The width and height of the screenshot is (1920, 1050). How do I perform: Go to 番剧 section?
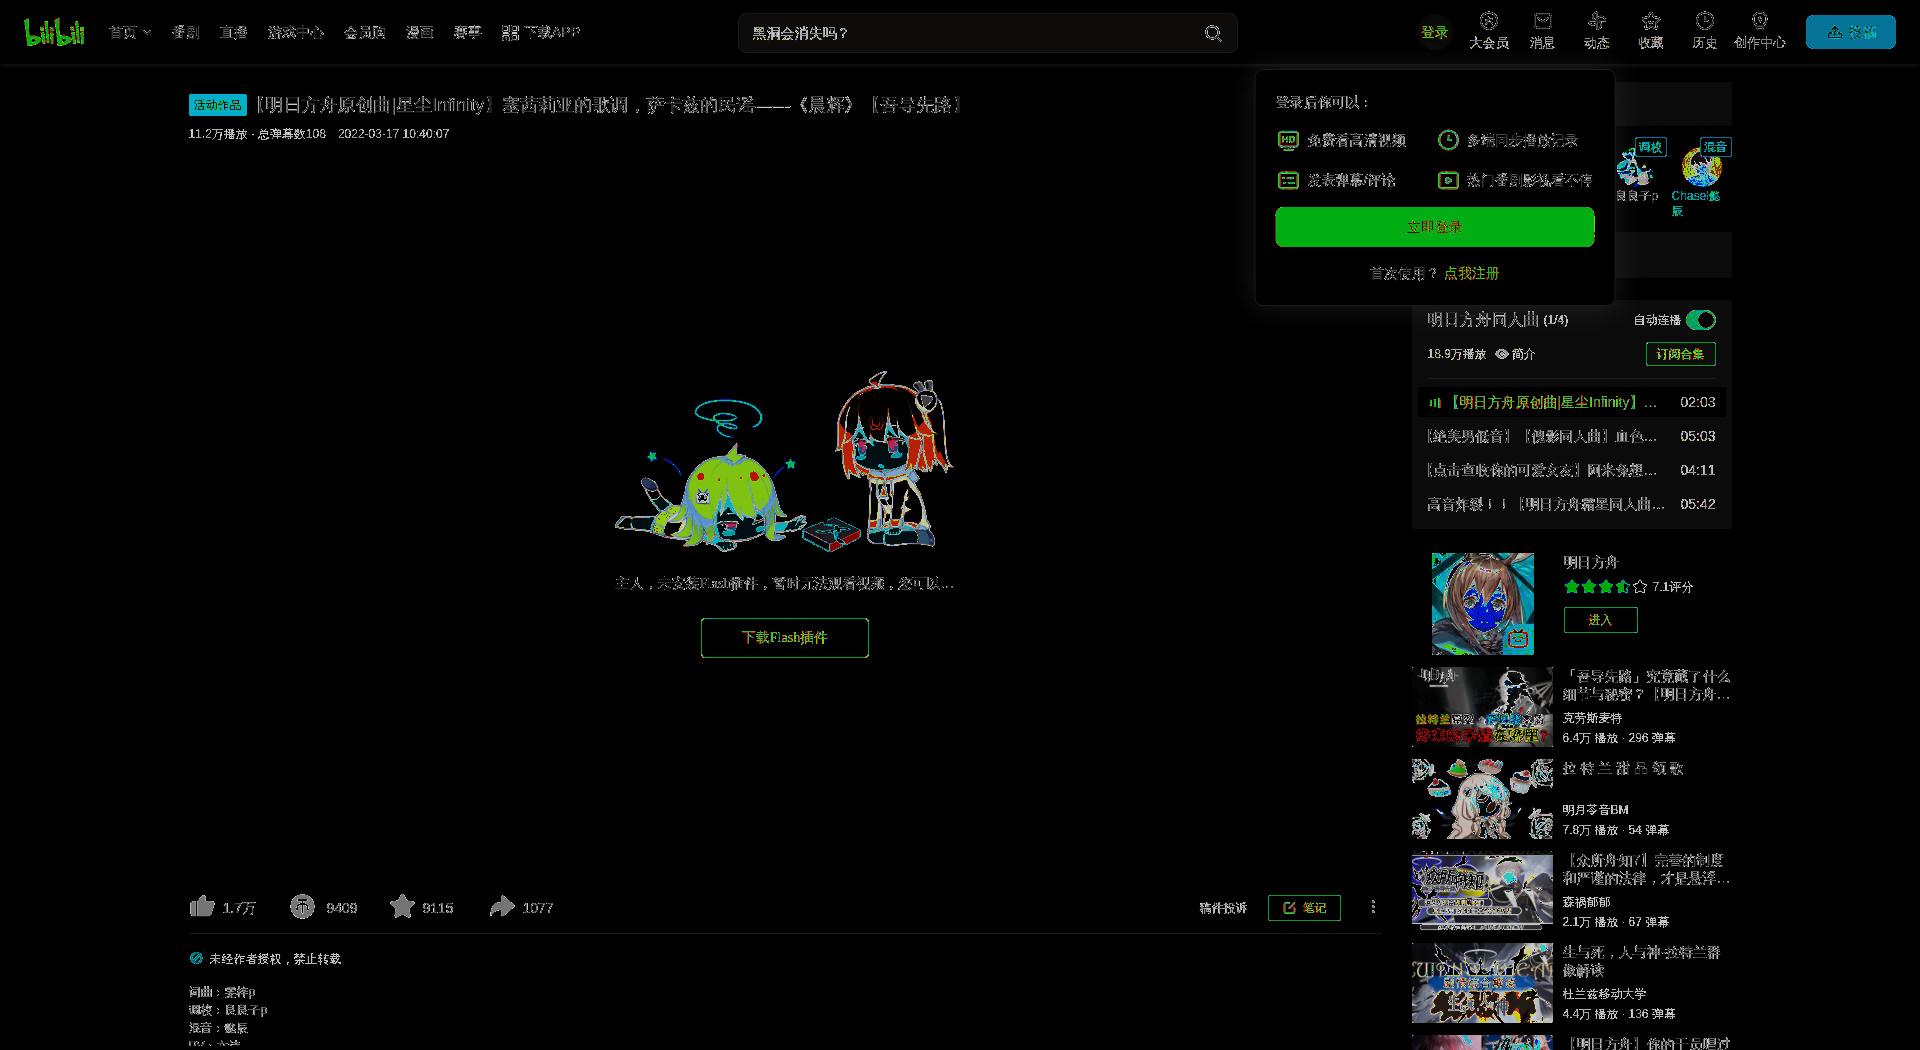point(185,32)
